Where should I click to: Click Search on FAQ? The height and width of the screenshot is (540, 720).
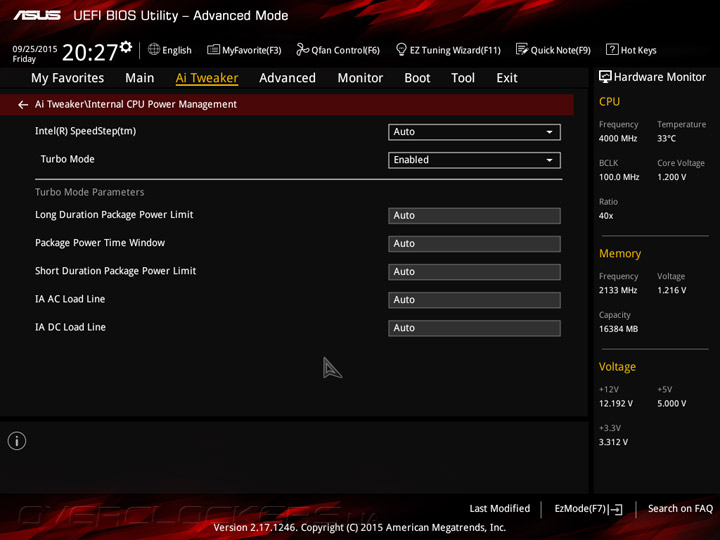680,509
